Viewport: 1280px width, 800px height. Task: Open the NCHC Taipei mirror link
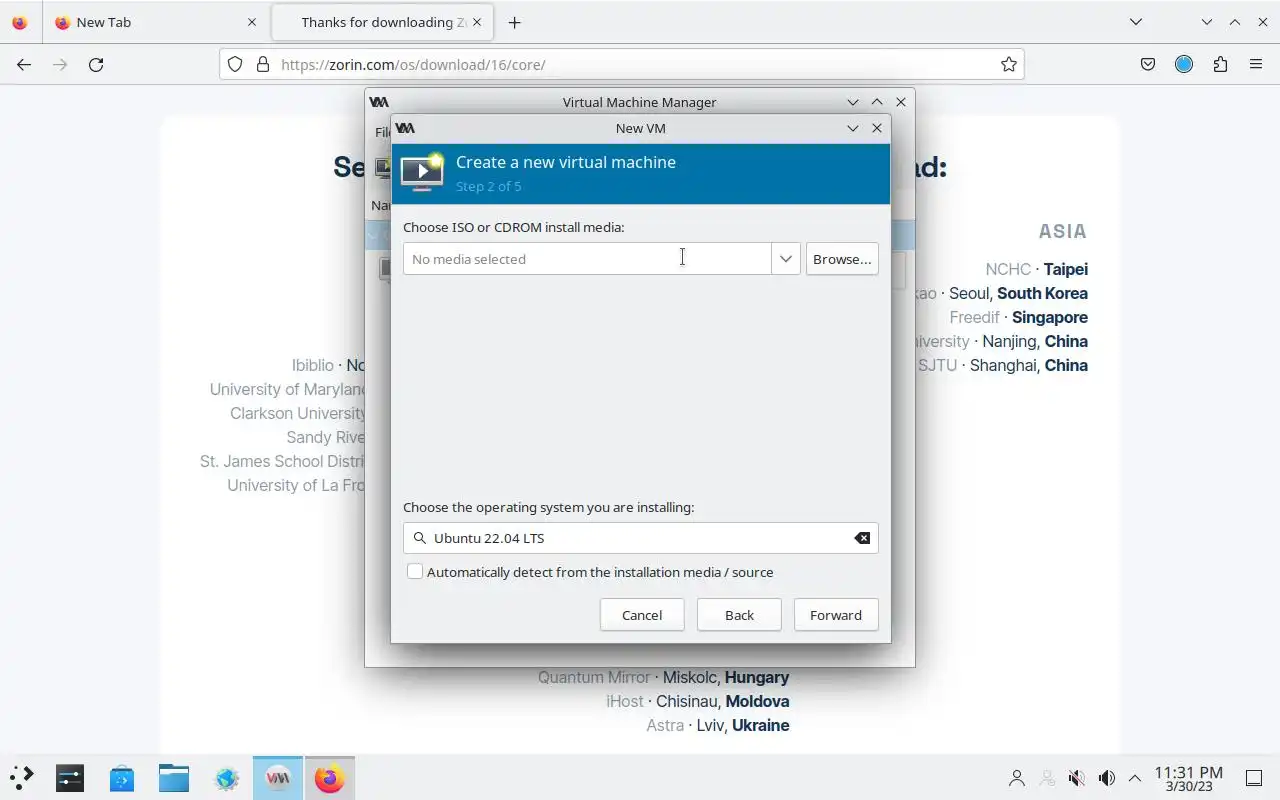click(x=1036, y=269)
